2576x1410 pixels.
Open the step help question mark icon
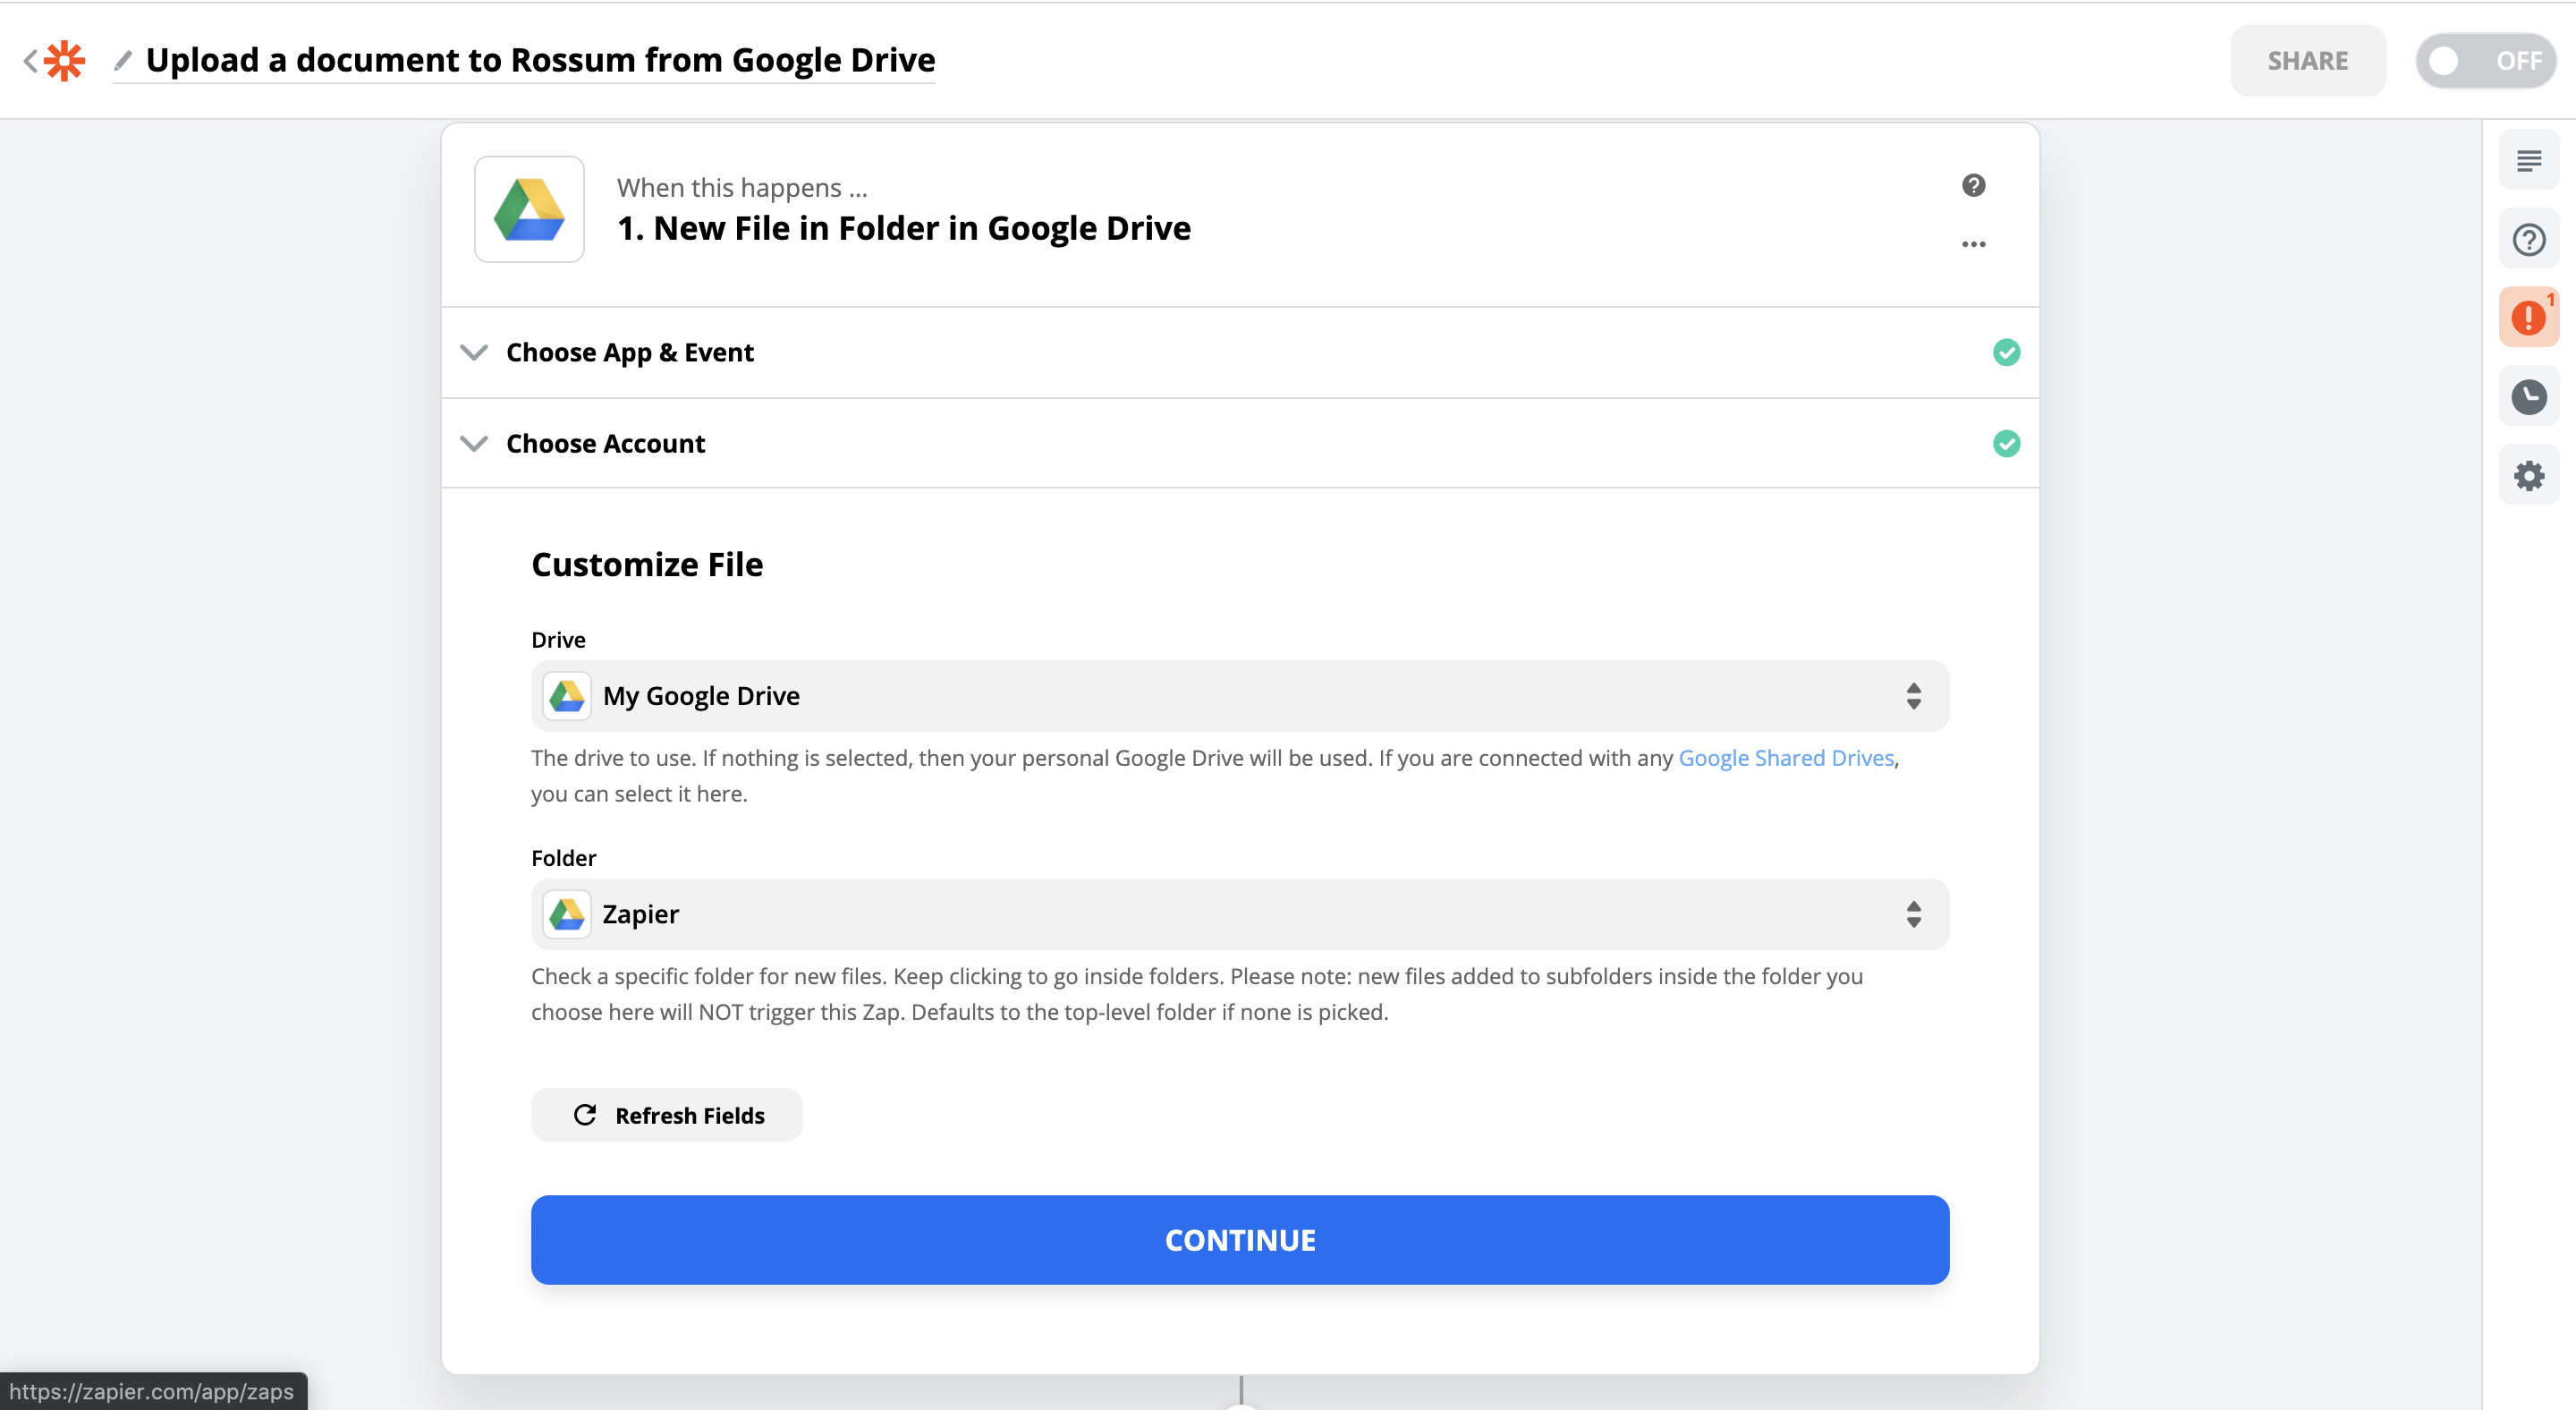click(x=1973, y=185)
